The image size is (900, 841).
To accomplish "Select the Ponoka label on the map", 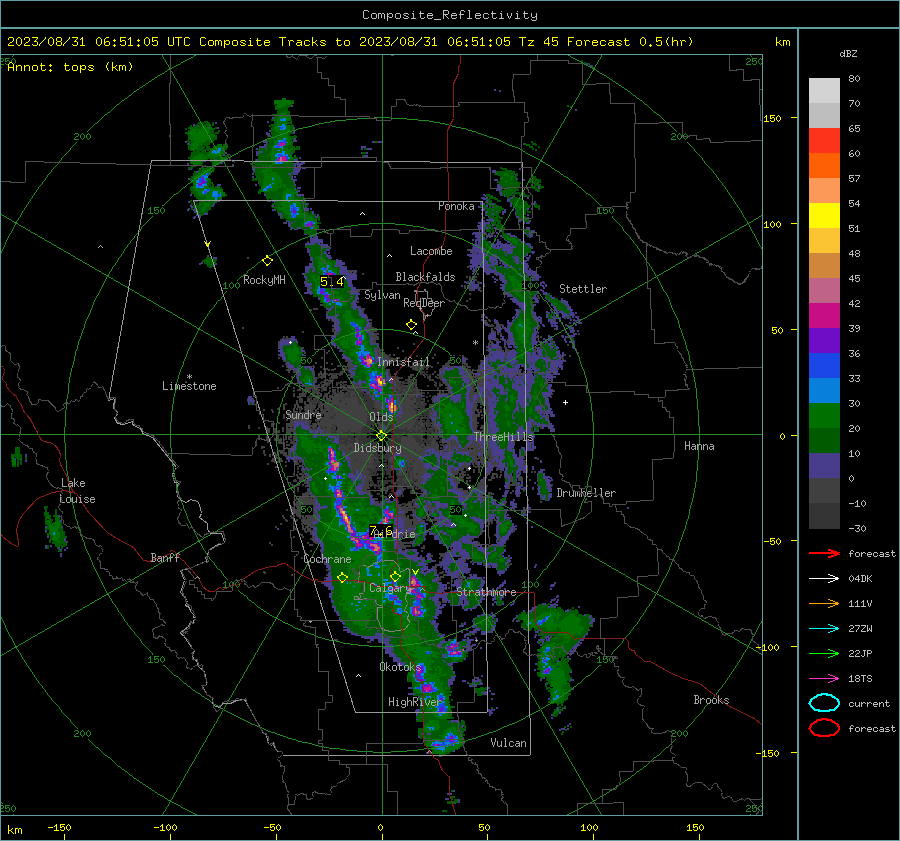I will click(456, 206).
